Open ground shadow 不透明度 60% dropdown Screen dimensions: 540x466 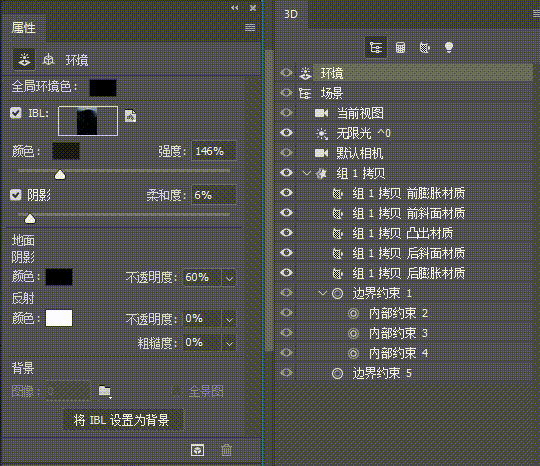(x=229, y=278)
